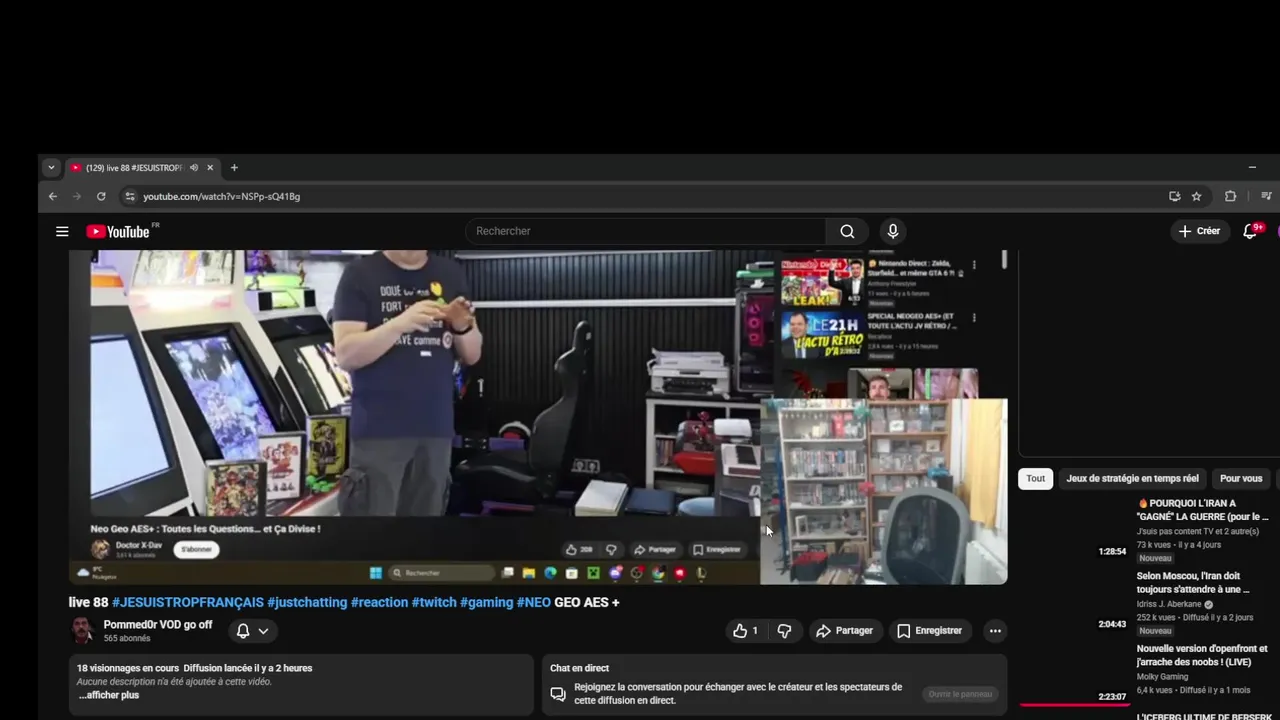Image resolution: width=1280 pixels, height=720 pixels.
Task: Open POURQUOI L'IRAN A GAGNÉ LA GUERRE video
Action: (x=1202, y=510)
